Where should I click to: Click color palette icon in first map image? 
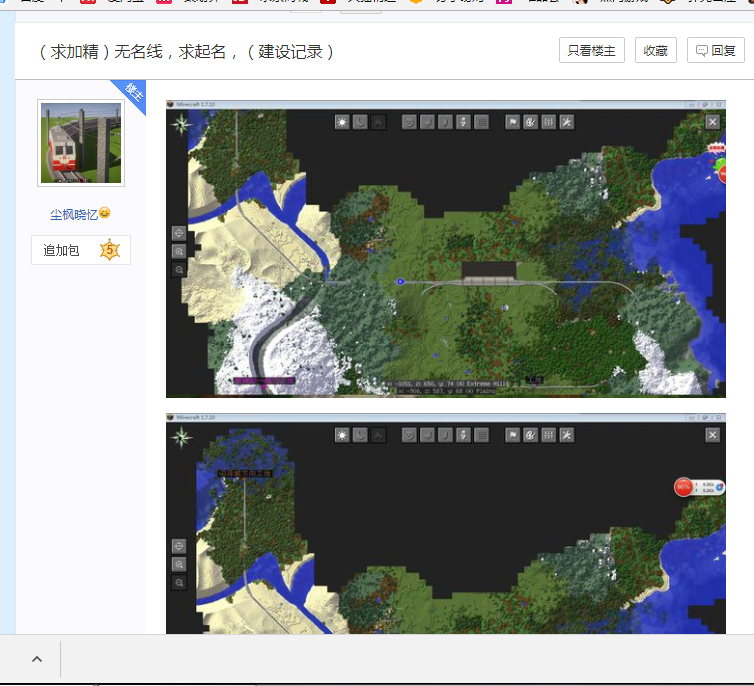pyautogui.click(x=530, y=122)
